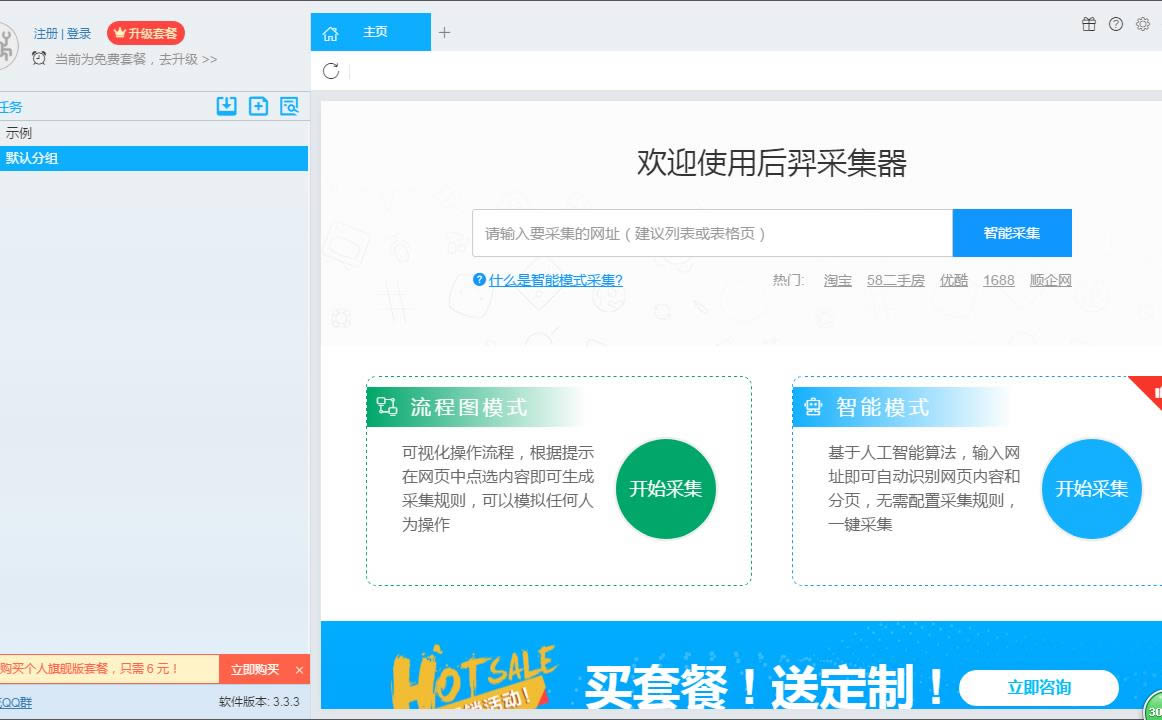Click the 升级套餐 upgrade button
1162x720 pixels.
pyautogui.click(x=146, y=33)
